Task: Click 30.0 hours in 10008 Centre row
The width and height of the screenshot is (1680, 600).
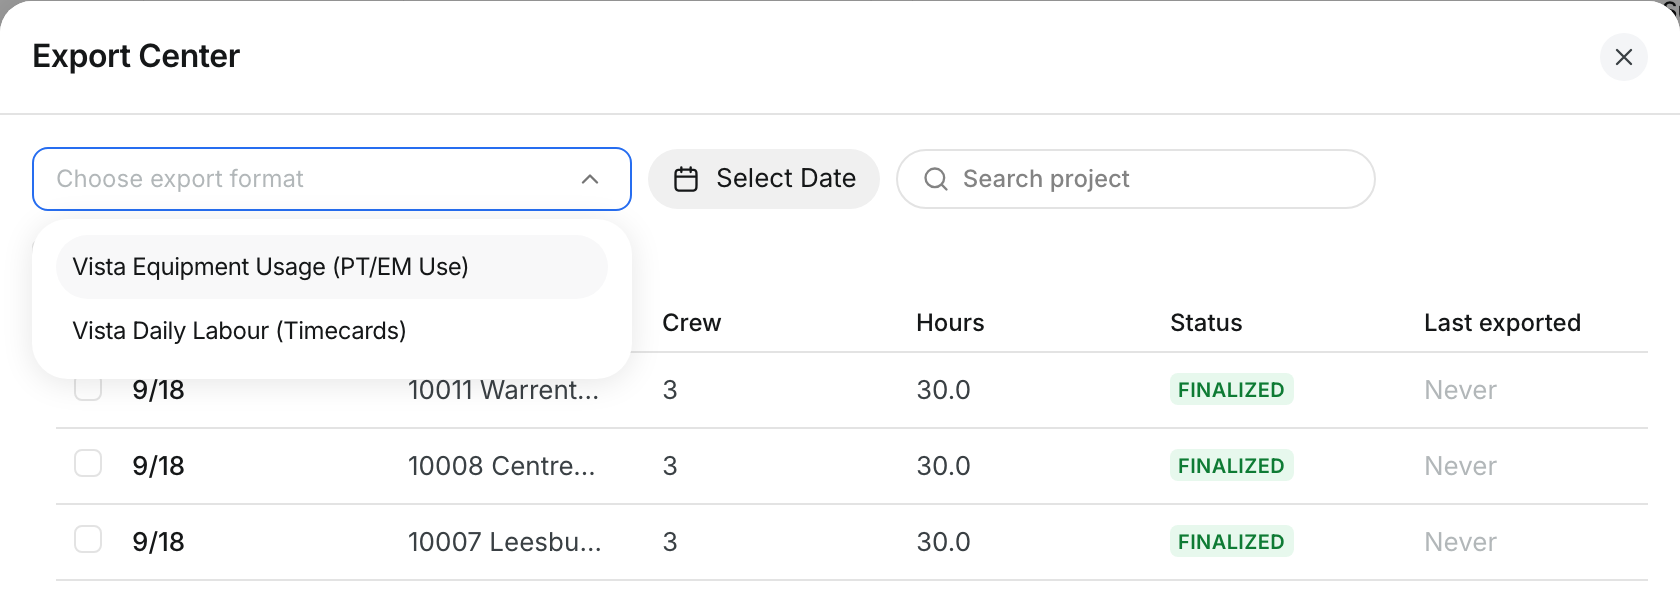Action: pyautogui.click(x=943, y=466)
